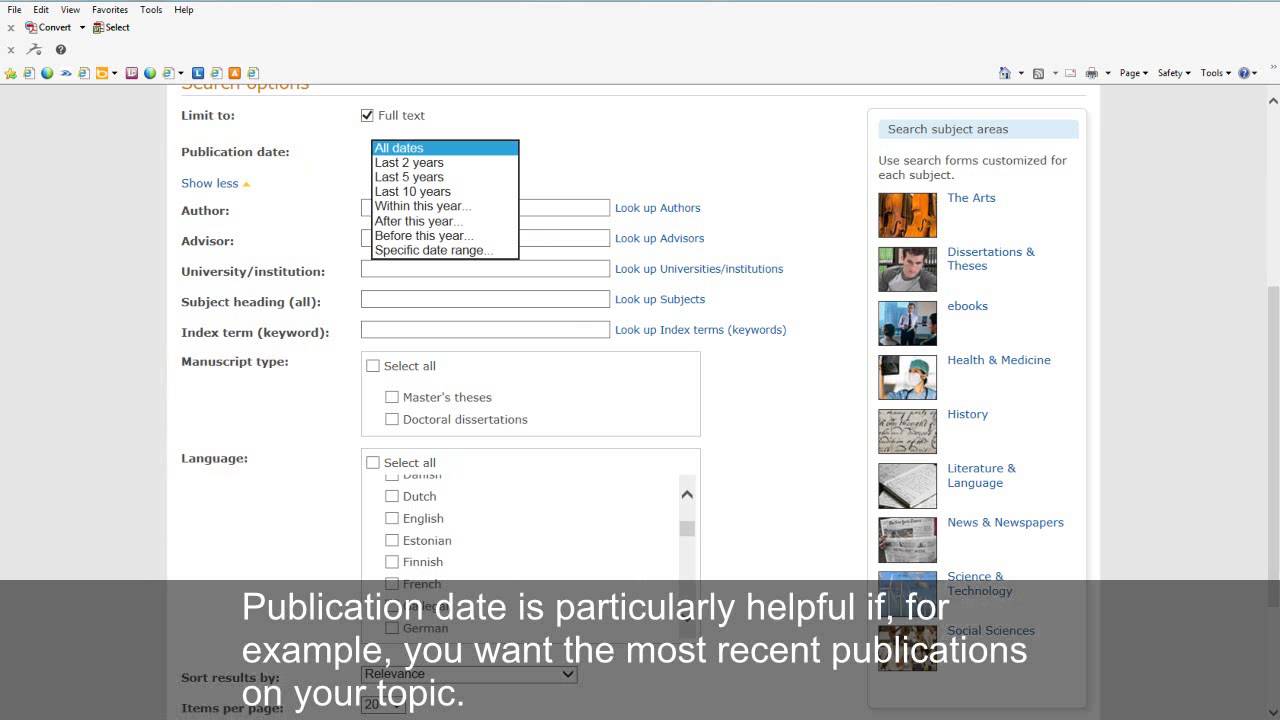Choose Before this year... date option
This screenshot has height=720, width=1280.
[x=445, y=236]
